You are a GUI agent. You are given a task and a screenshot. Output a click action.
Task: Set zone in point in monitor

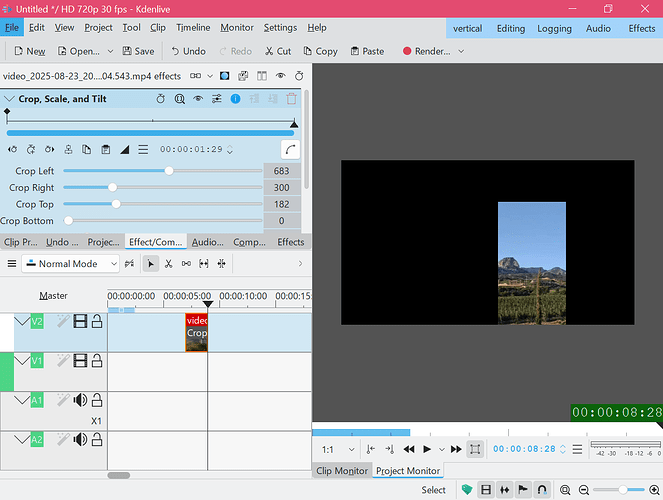pos(371,450)
